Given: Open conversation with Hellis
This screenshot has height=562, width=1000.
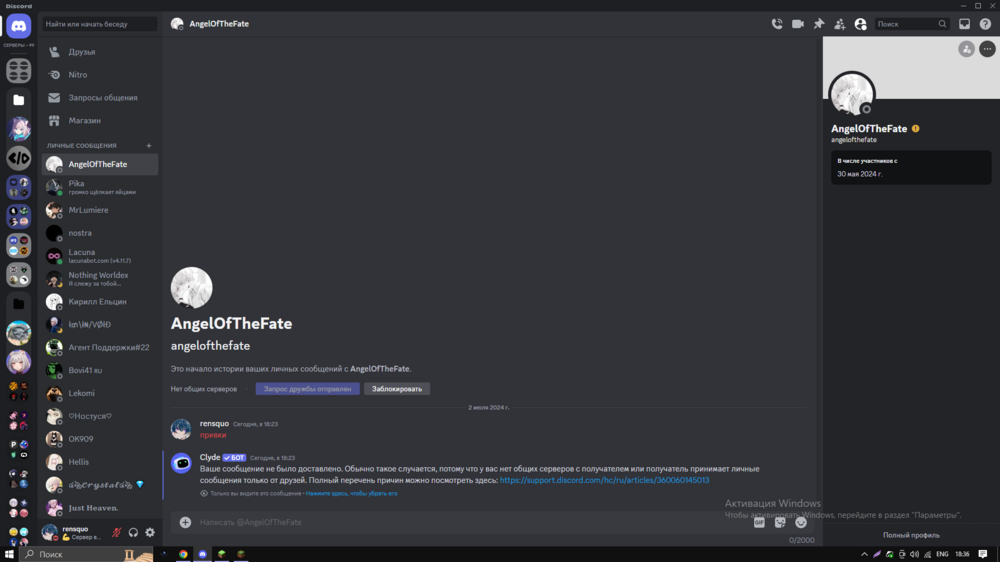Looking at the screenshot, I should click(99, 462).
